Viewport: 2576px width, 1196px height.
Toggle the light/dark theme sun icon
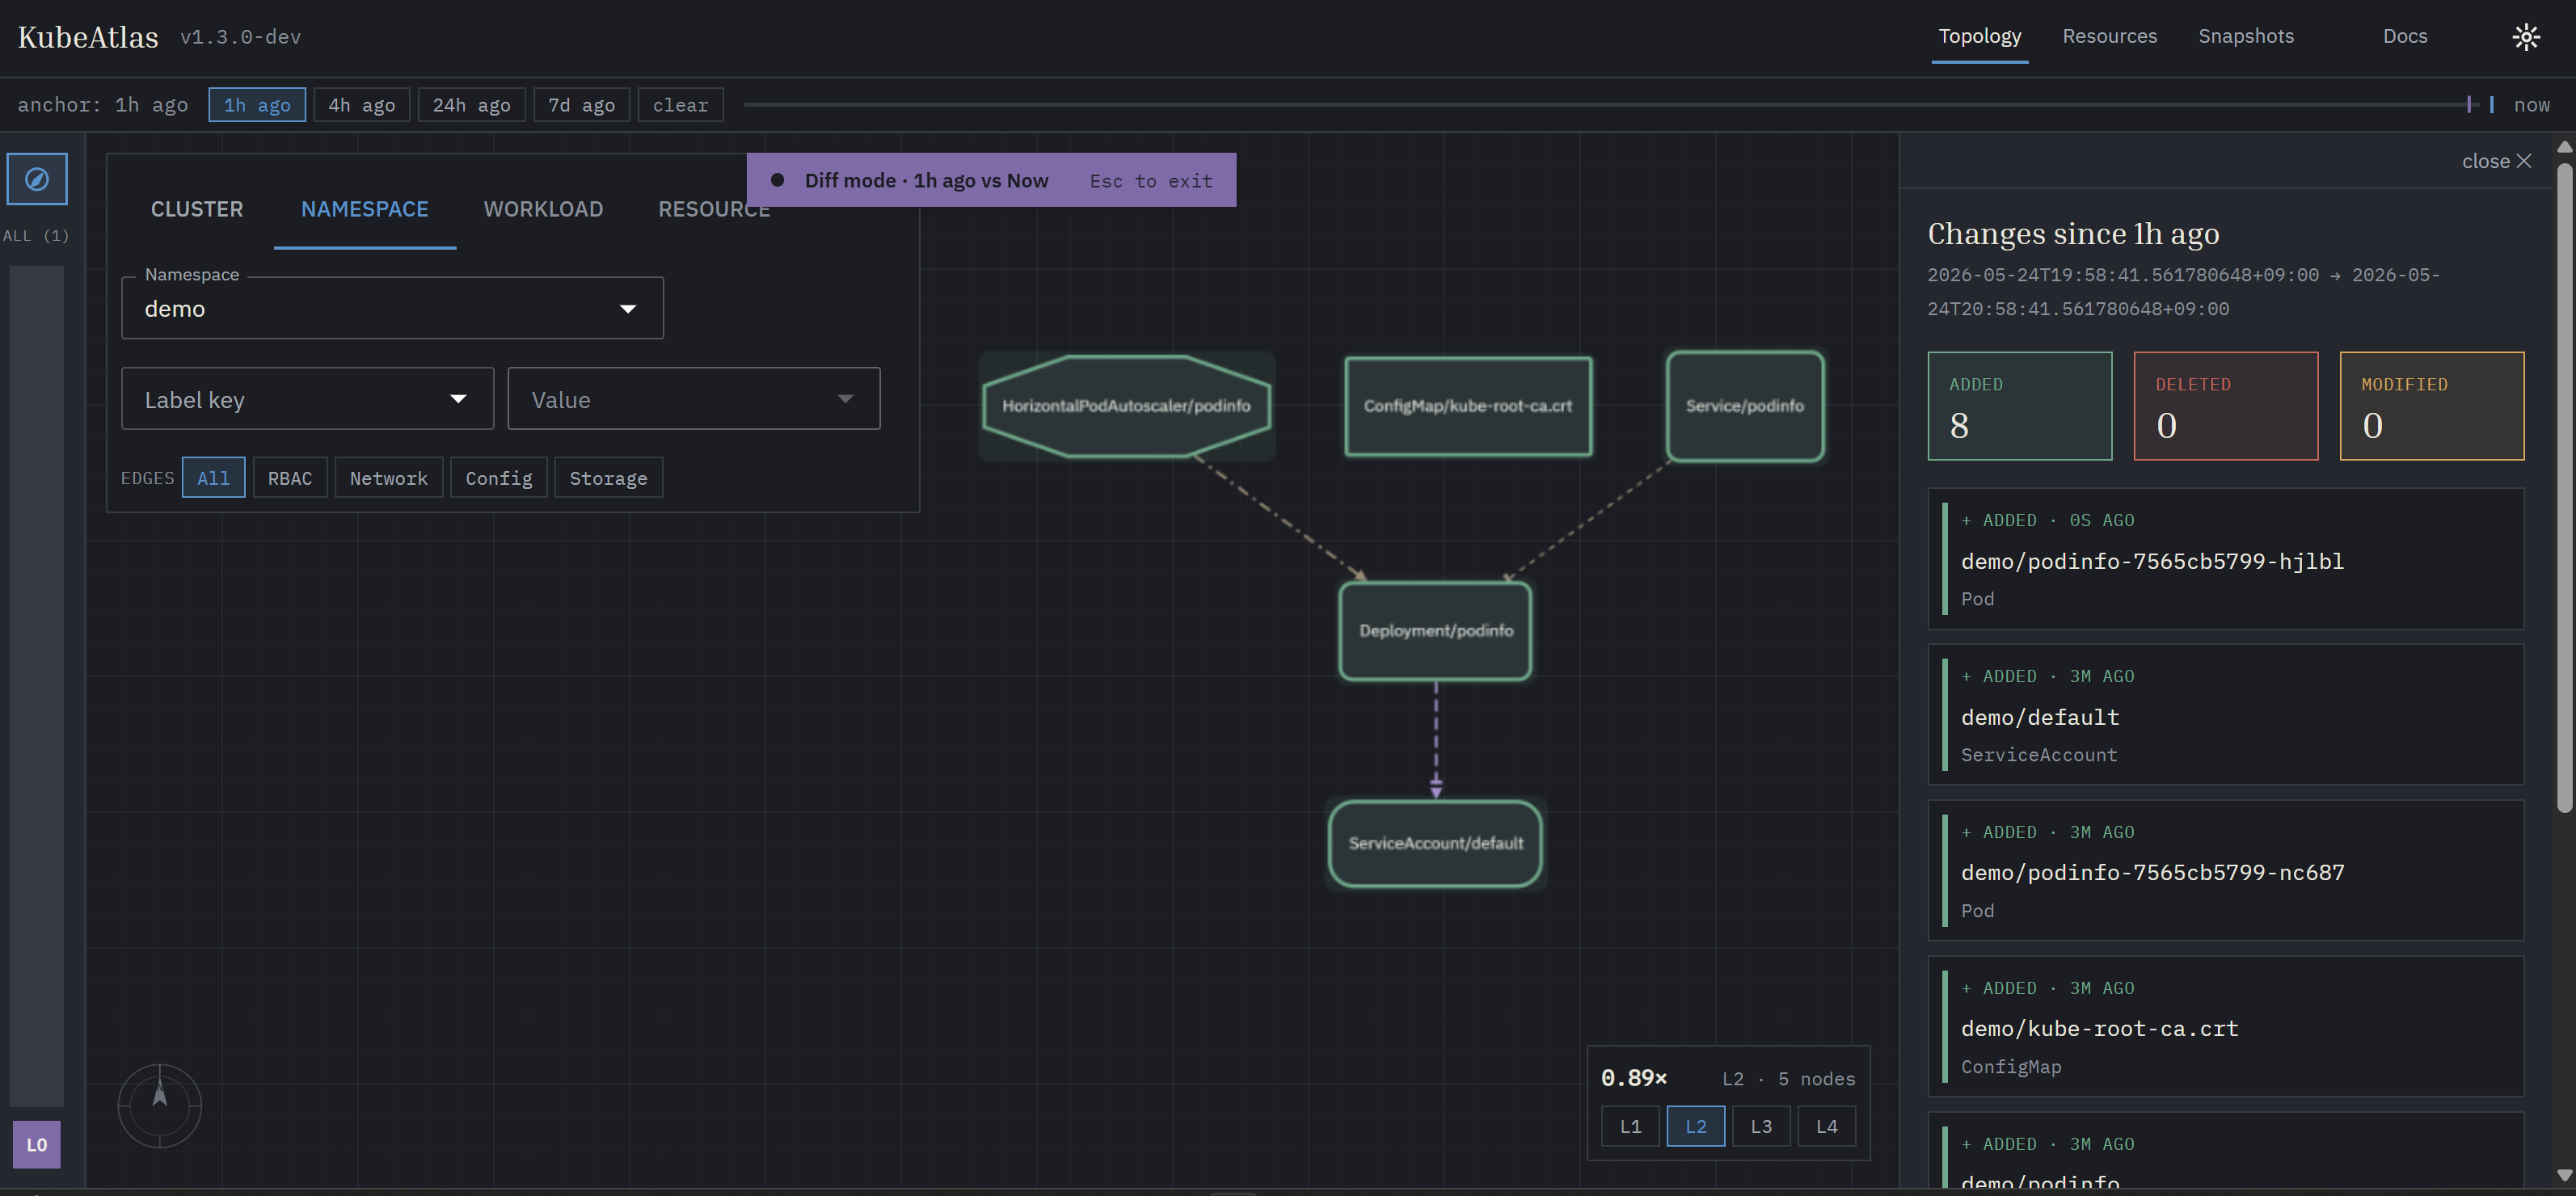(2526, 37)
